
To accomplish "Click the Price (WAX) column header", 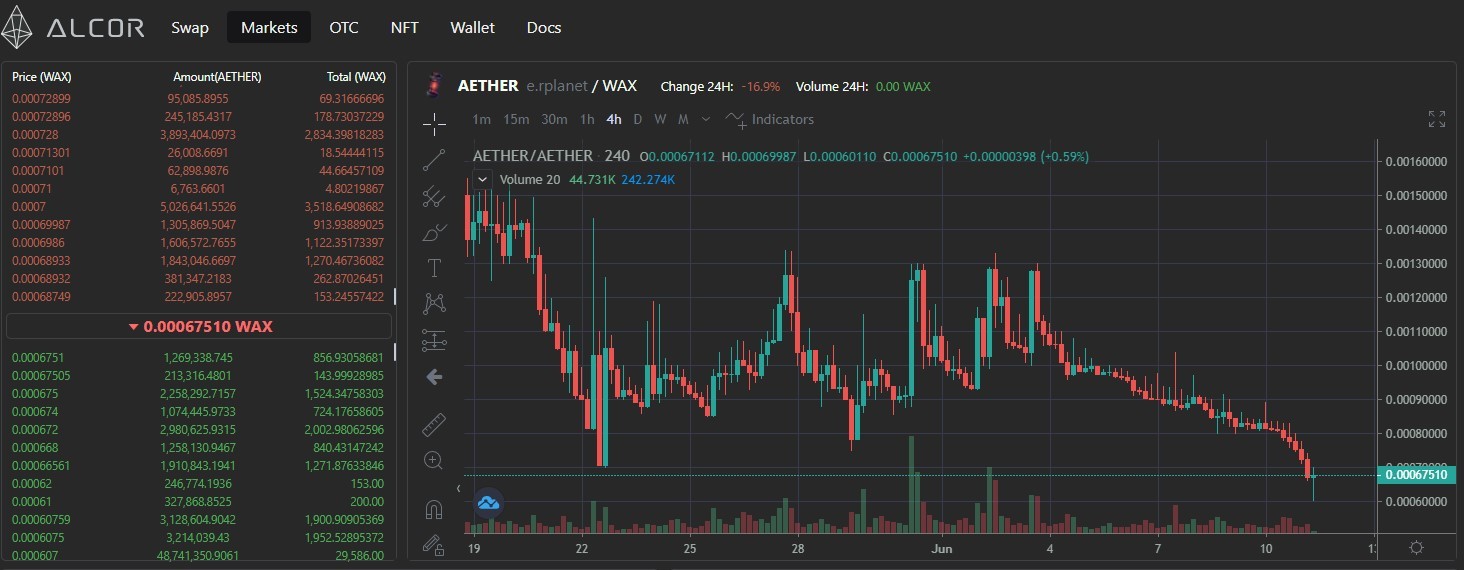I will pos(41,77).
